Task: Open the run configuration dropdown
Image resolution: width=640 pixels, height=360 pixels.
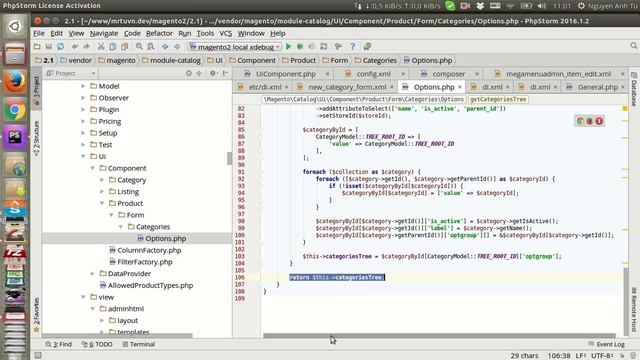Action: coord(235,47)
